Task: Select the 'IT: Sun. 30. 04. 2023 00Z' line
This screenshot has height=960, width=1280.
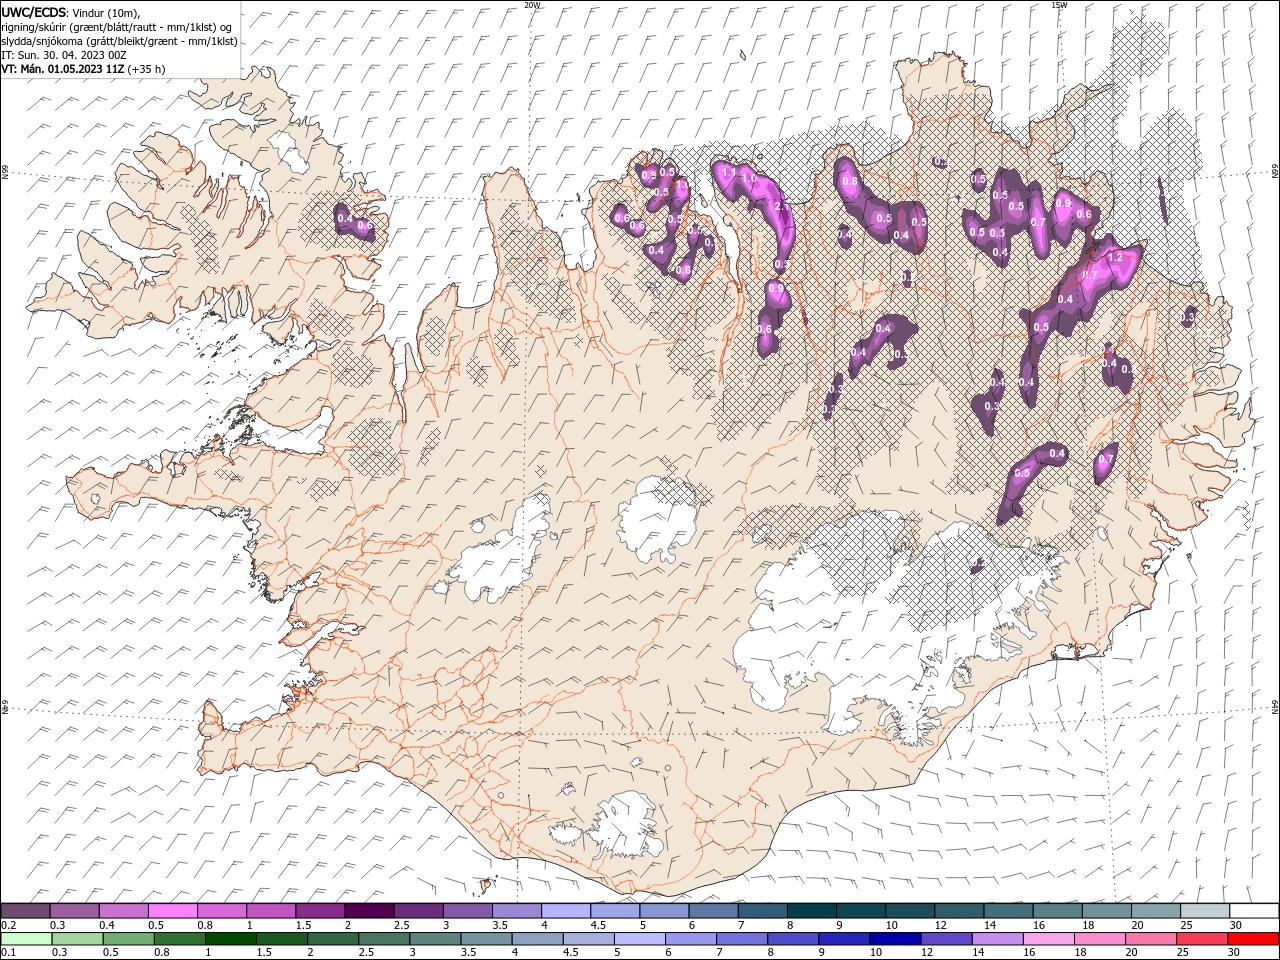Action: coord(63,55)
